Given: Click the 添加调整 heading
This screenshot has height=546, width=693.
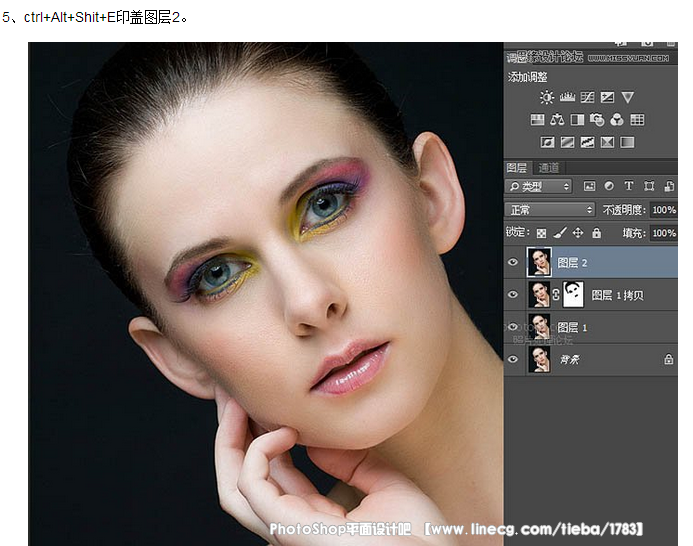Looking at the screenshot, I should [x=527, y=77].
